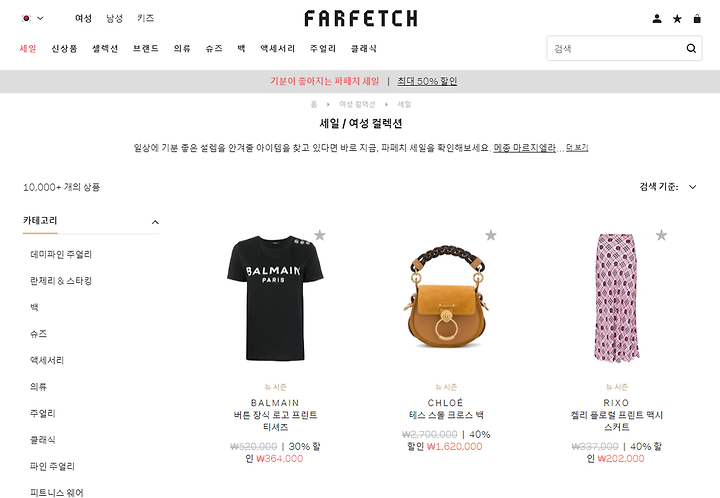The width and height of the screenshot is (720, 498).
Task: Open the 세일 menu in navigation
Action: pos(28,48)
